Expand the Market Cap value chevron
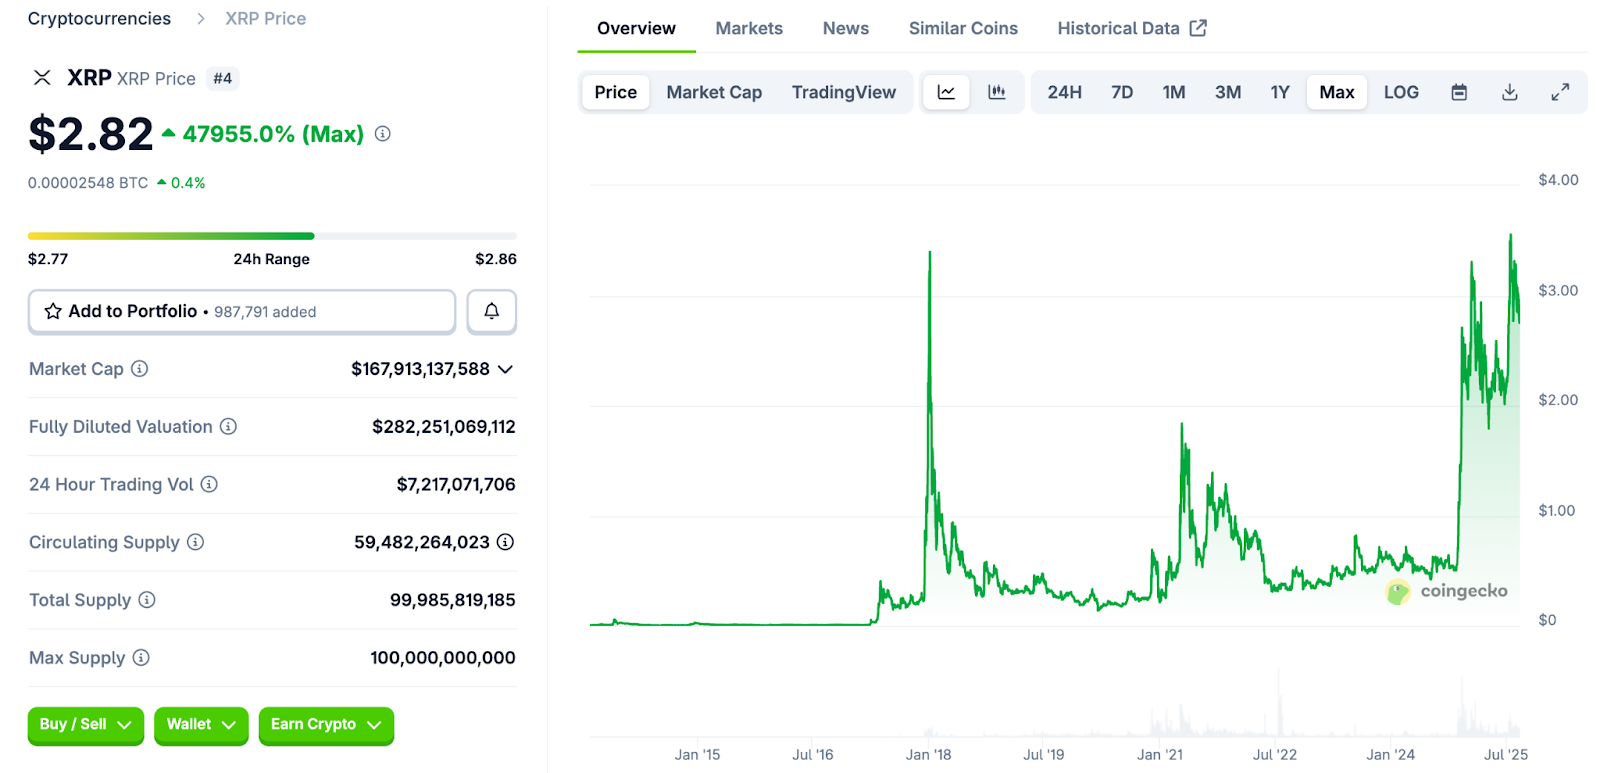 click(x=506, y=369)
